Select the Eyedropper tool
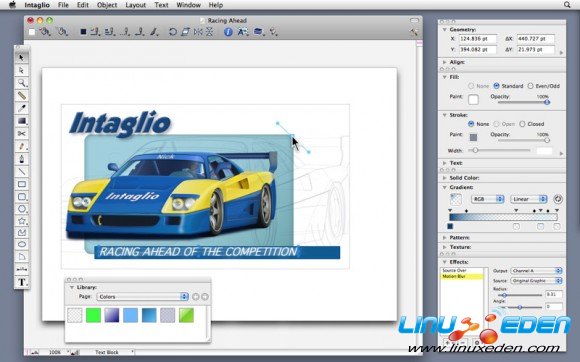The width and height of the screenshot is (580, 362). click(x=22, y=108)
